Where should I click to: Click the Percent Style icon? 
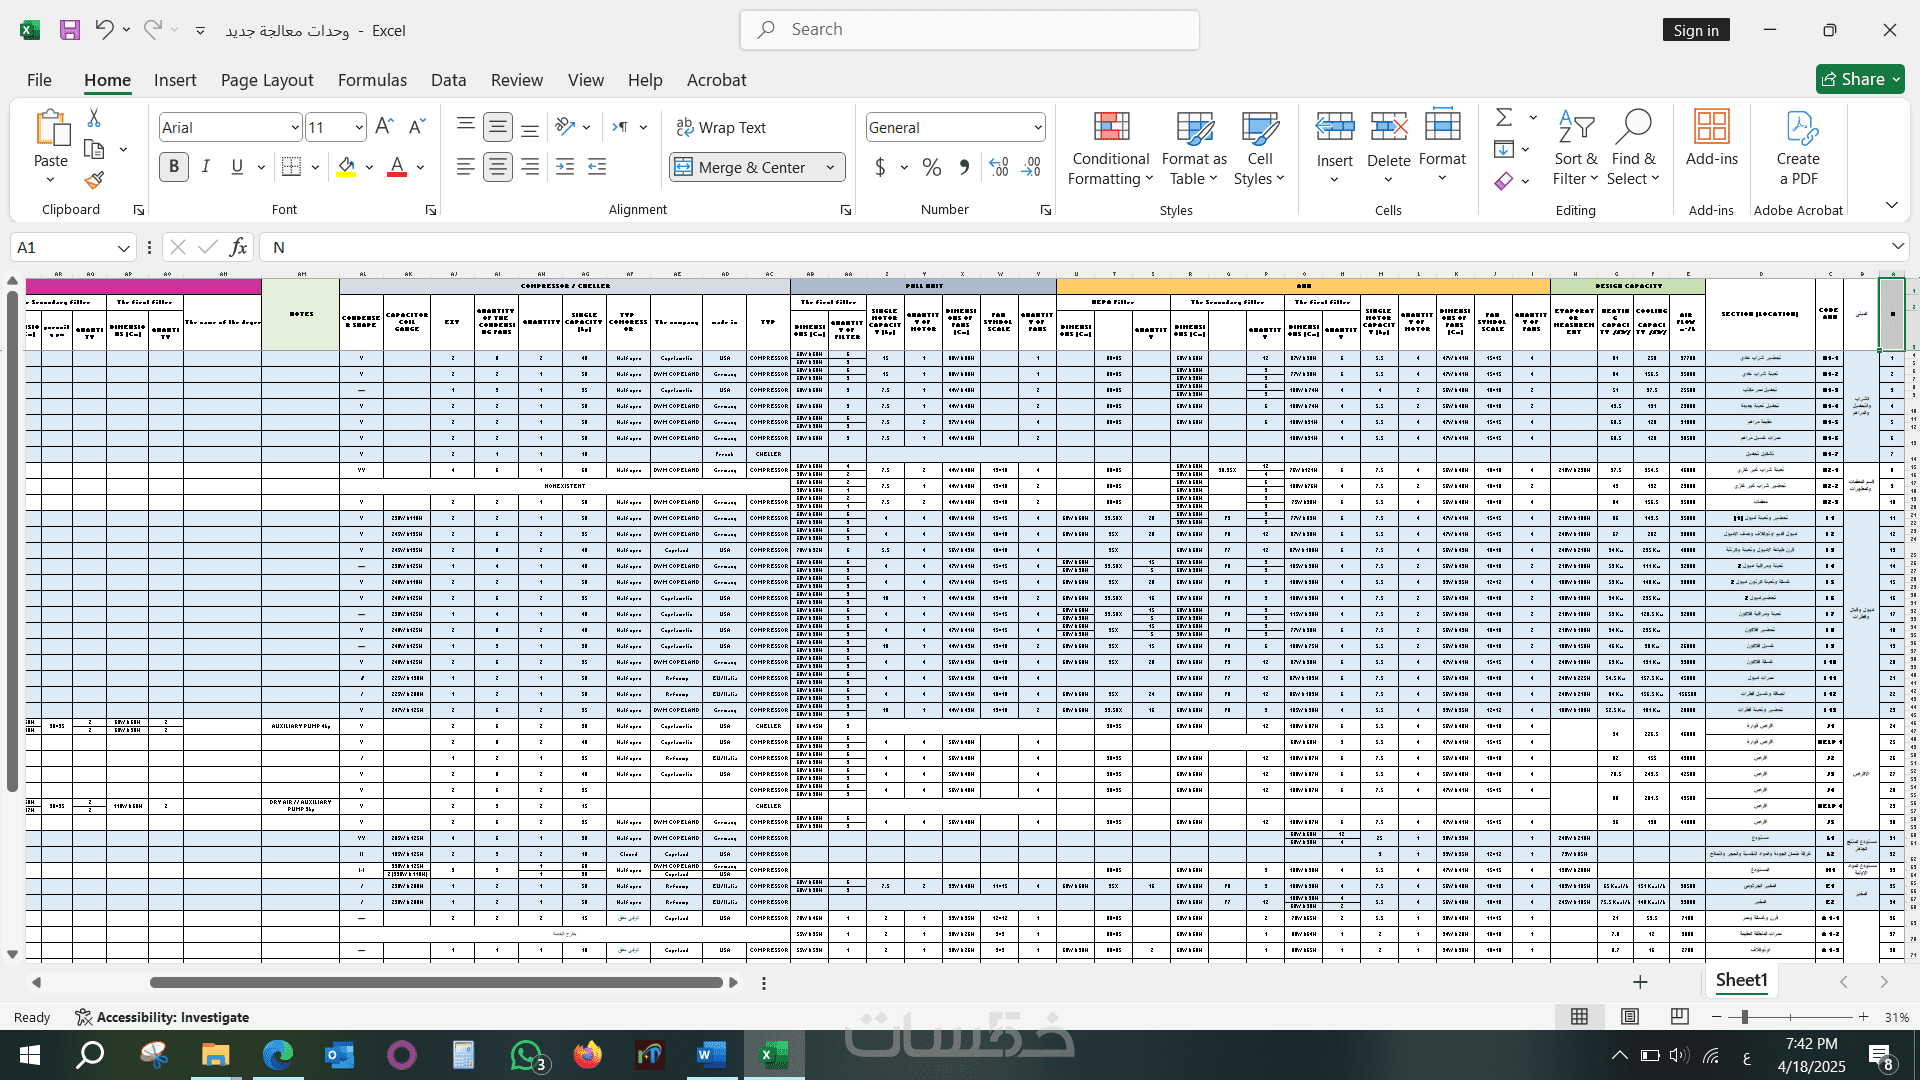click(x=931, y=167)
